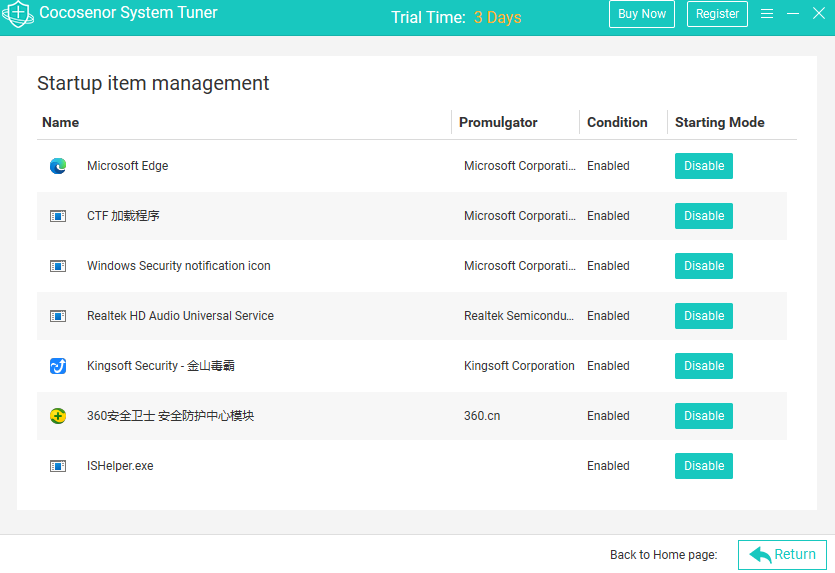Click the Condition column header
The image size is (835, 573).
click(617, 122)
